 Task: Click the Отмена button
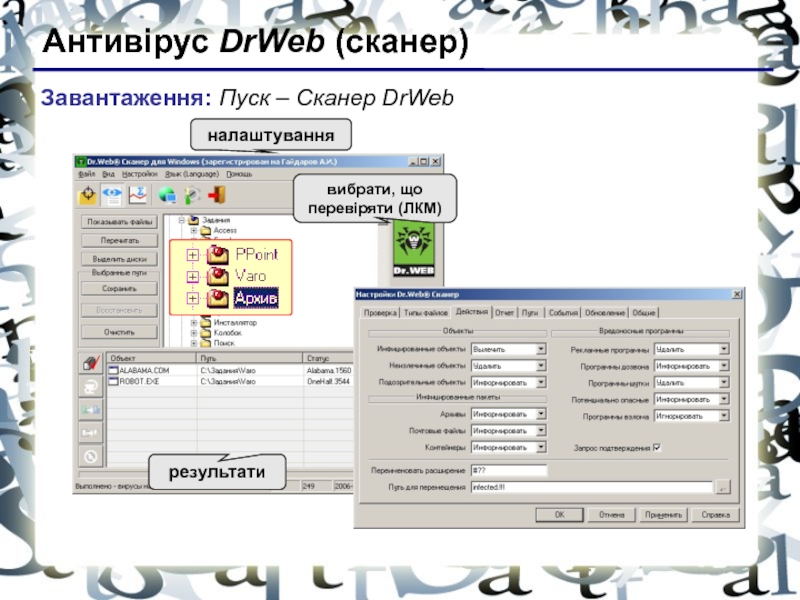[x=612, y=515]
